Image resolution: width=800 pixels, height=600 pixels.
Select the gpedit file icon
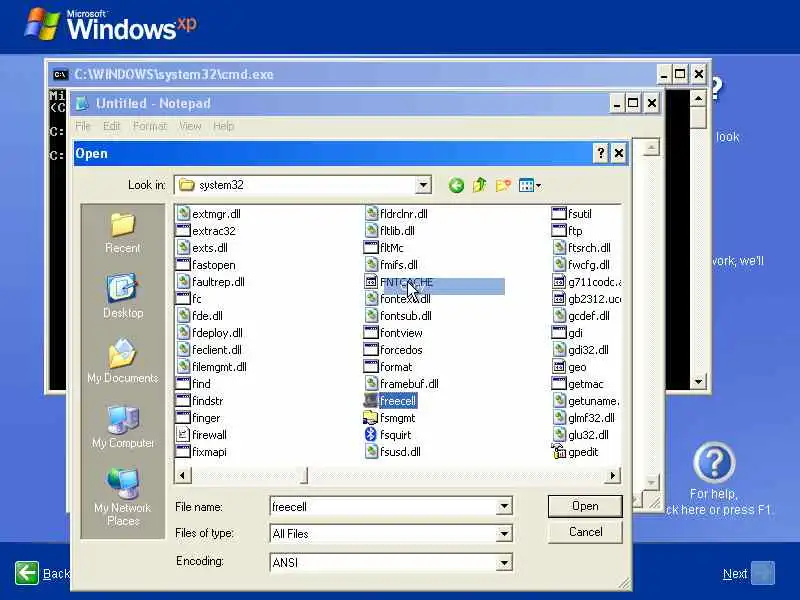[x=559, y=452]
